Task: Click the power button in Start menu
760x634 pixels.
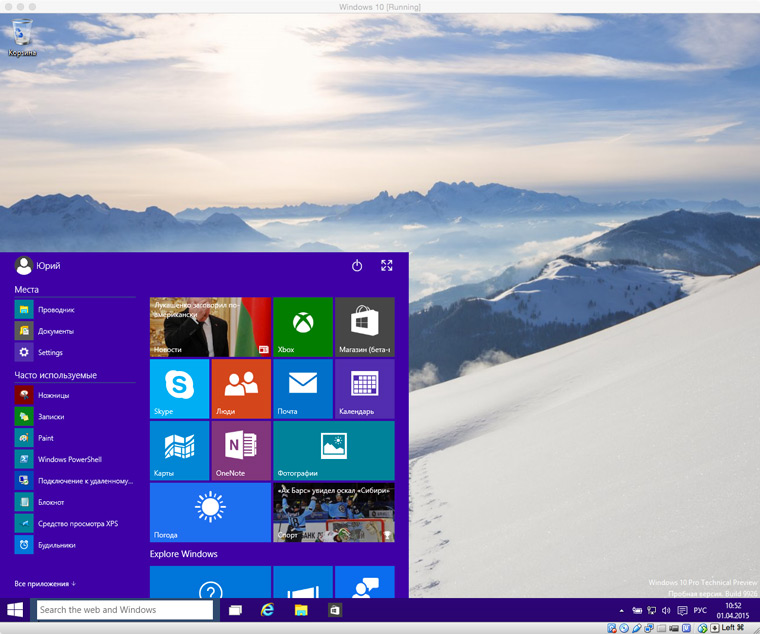Action: 357,266
